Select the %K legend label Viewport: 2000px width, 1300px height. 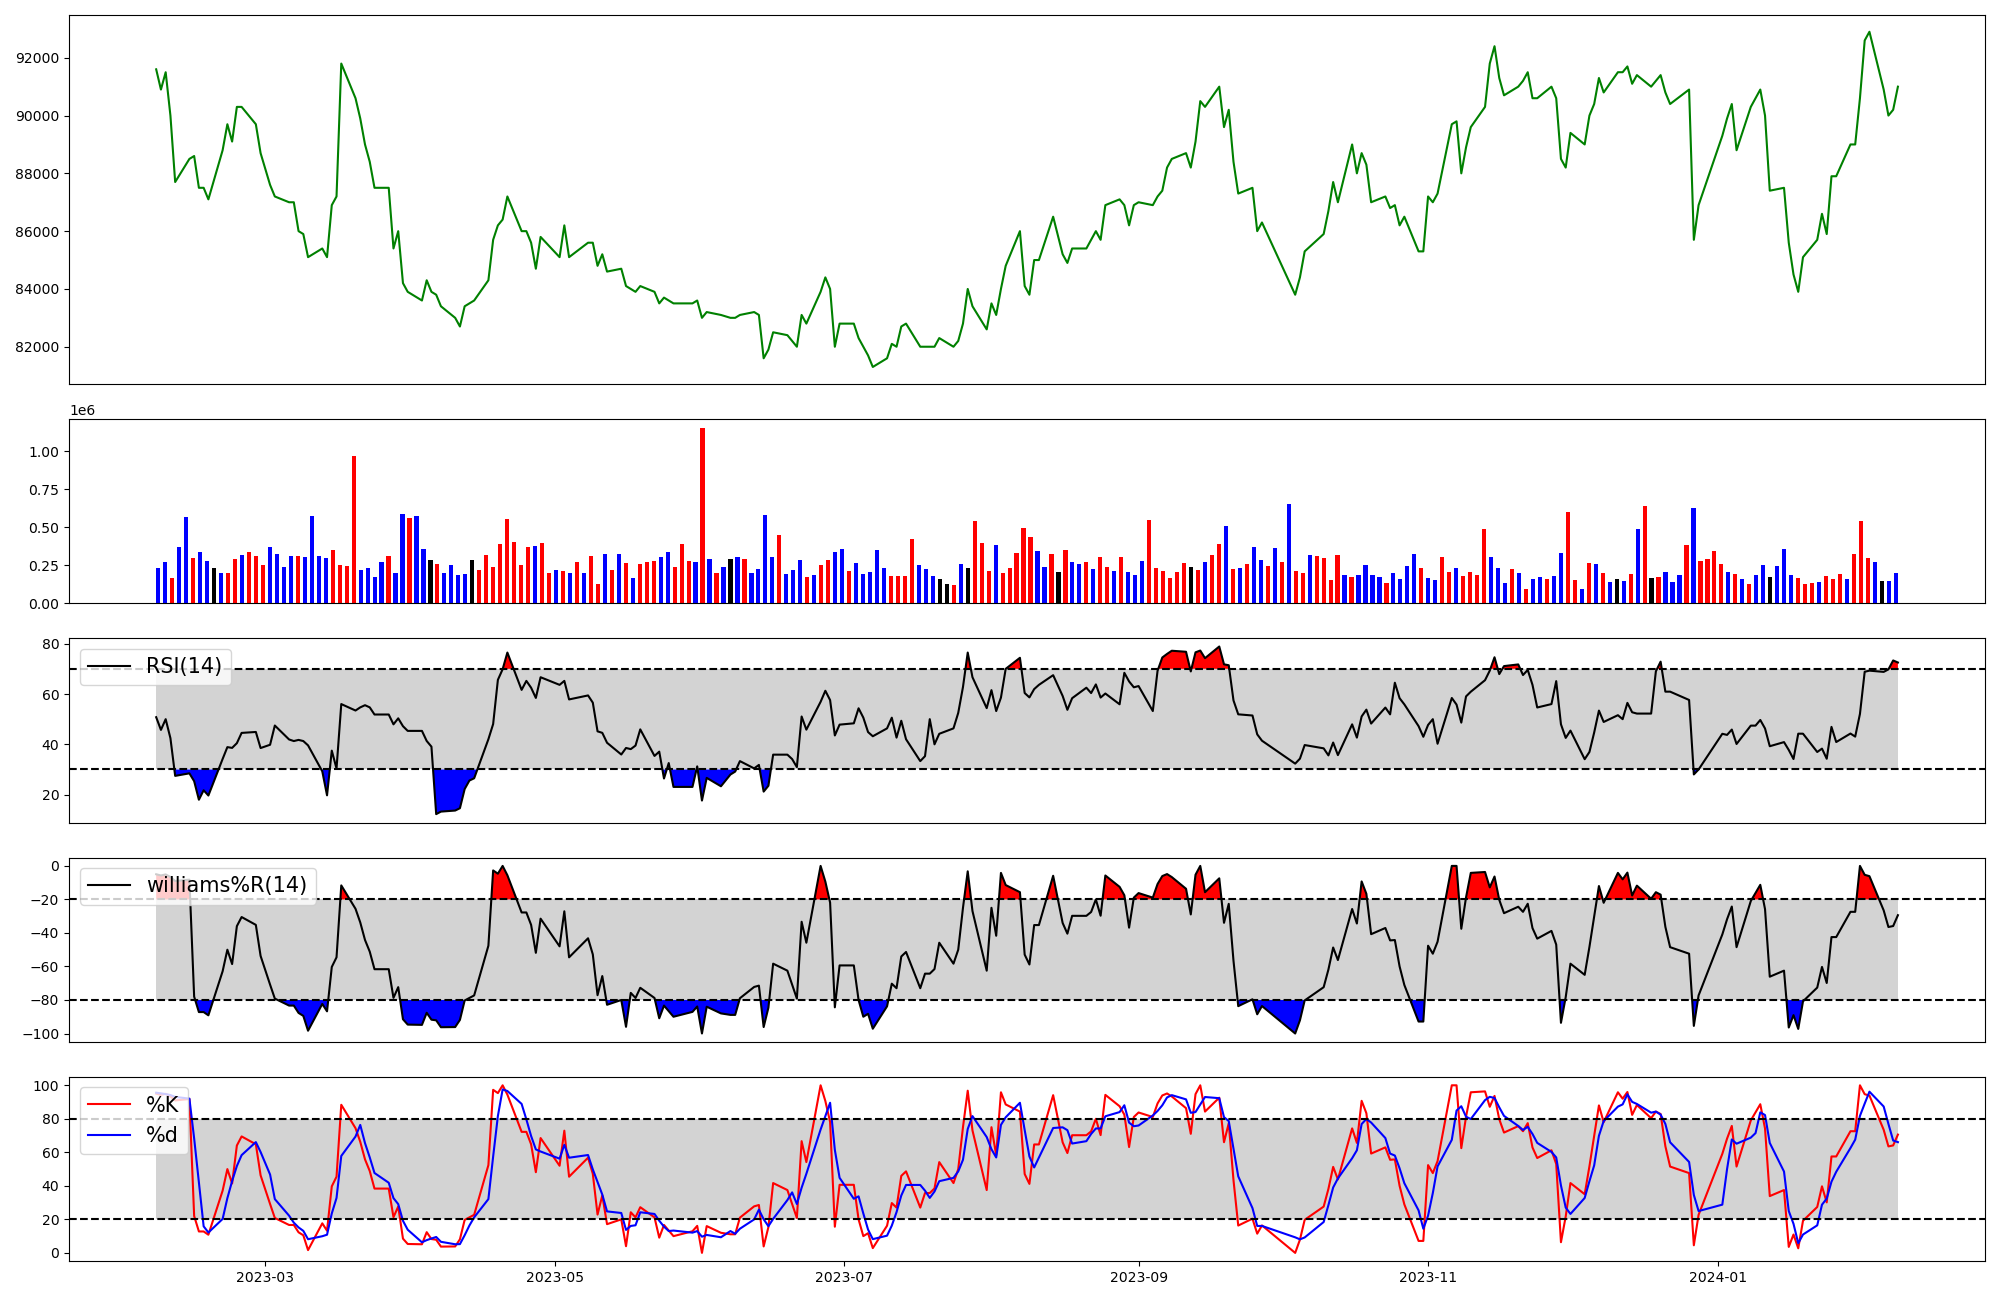(162, 1105)
